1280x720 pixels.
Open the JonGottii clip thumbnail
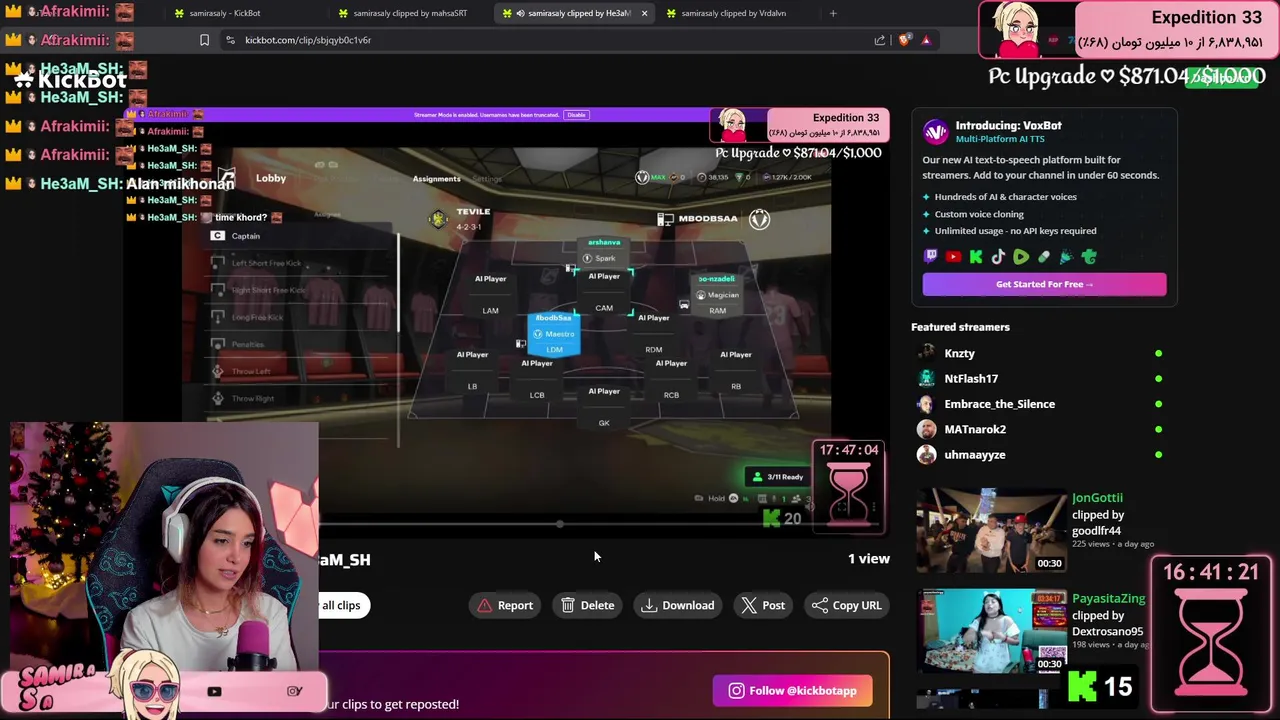click(992, 530)
